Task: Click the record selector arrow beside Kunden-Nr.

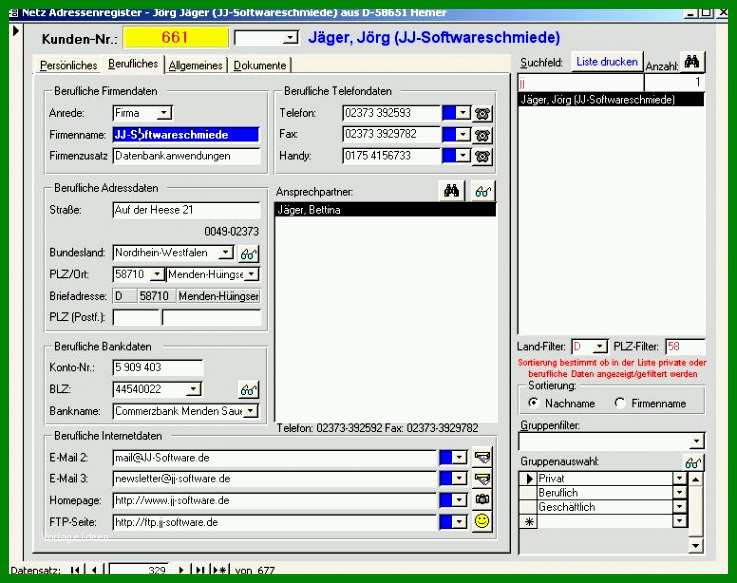Action: (16, 31)
